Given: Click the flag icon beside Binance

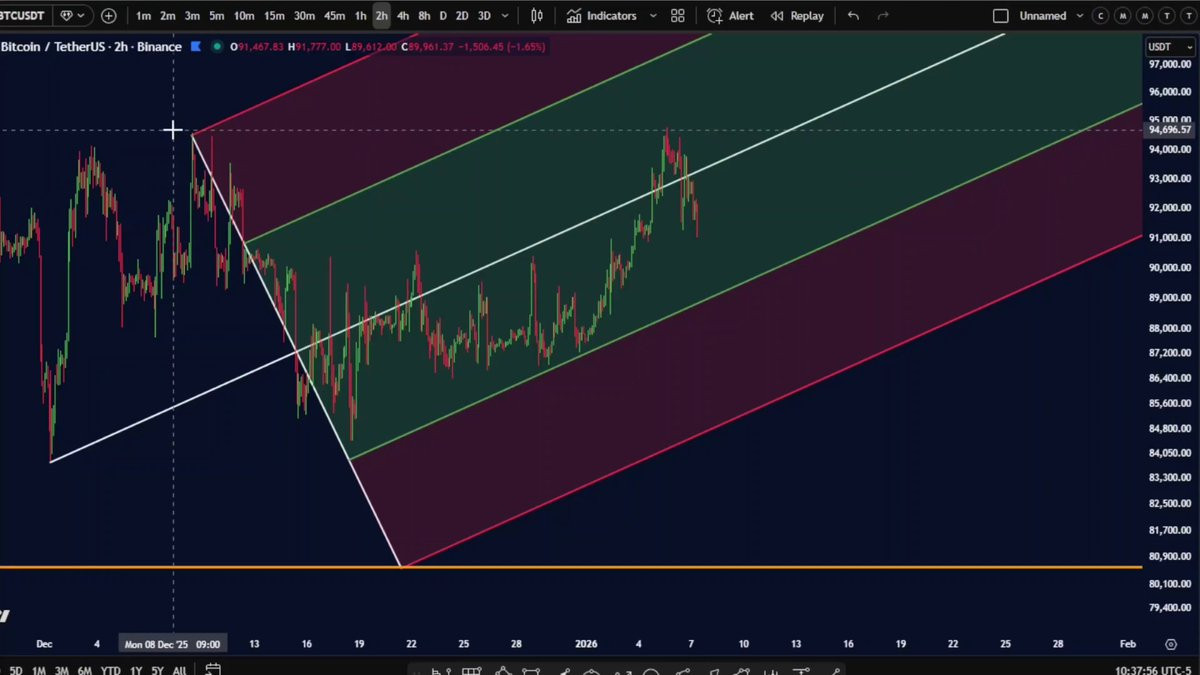Looking at the screenshot, I should 195,46.
